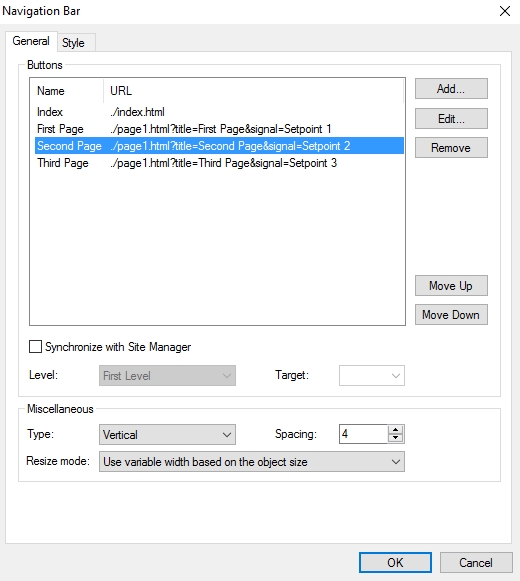Select the First Page row
Screen dimensions: 520x581
click(x=219, y=129)
